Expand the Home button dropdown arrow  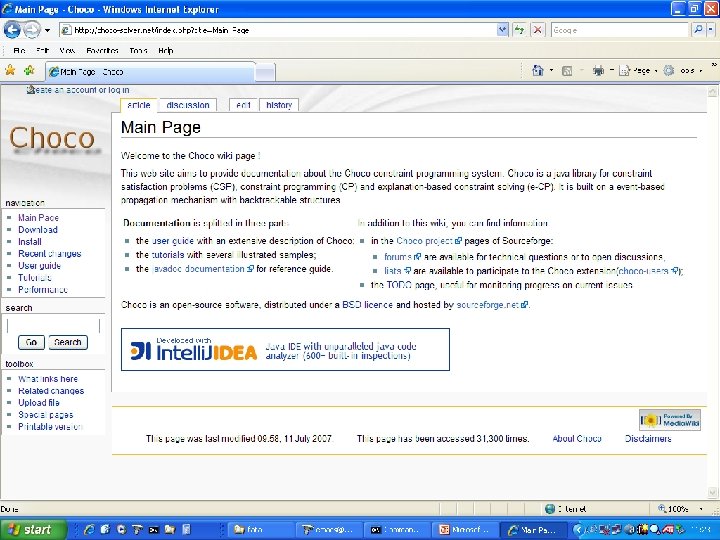click(x=551, y=71)
